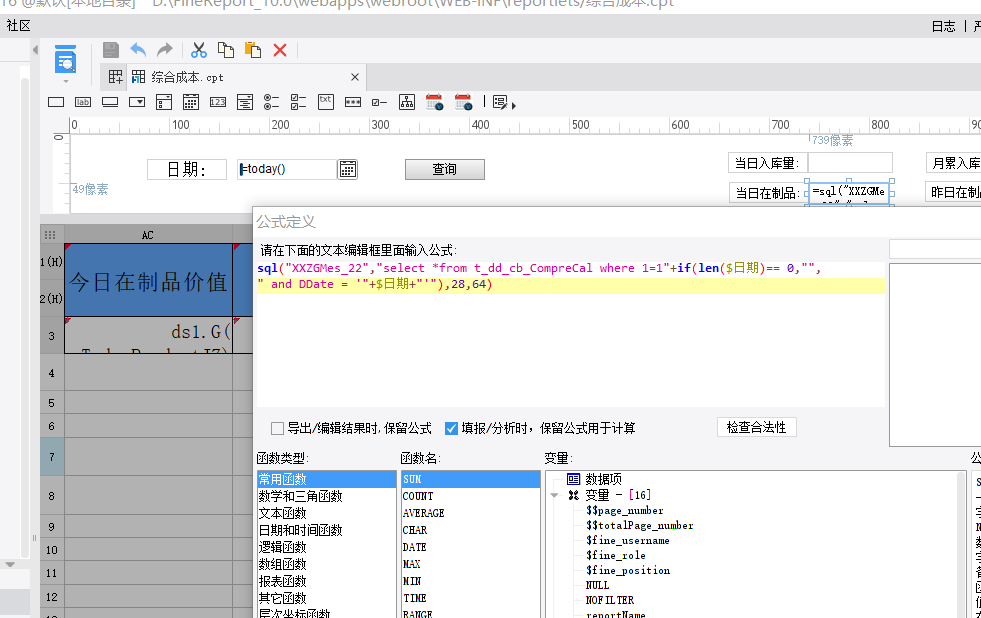The width and height of the screenshot is (981, 618).
Task: Insert a number field widget (123)
Action: (x=218, y=102)
